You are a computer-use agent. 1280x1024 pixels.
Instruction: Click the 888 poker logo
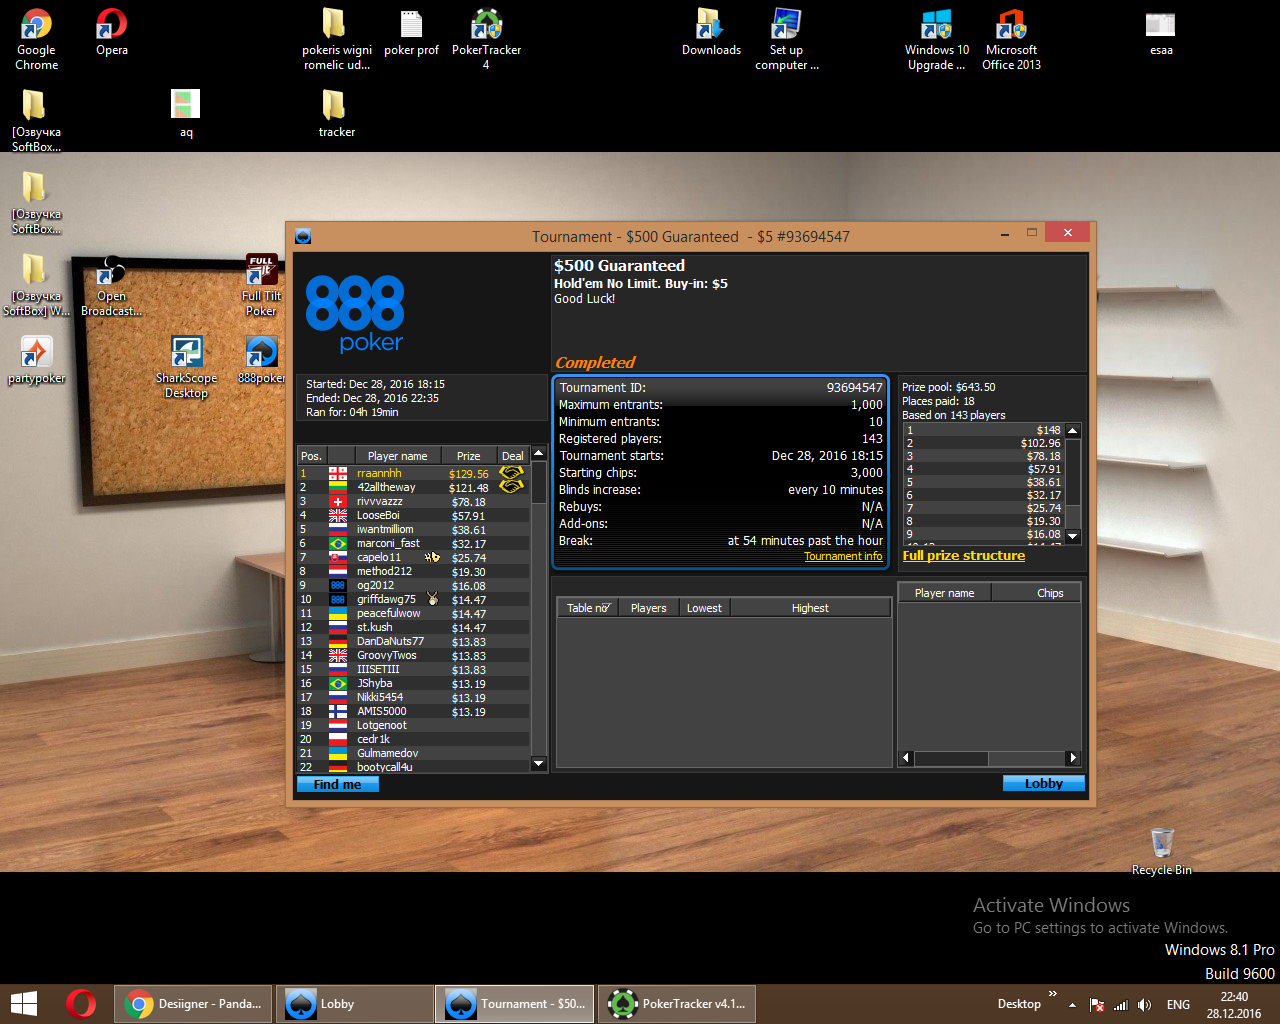(355, 315)
